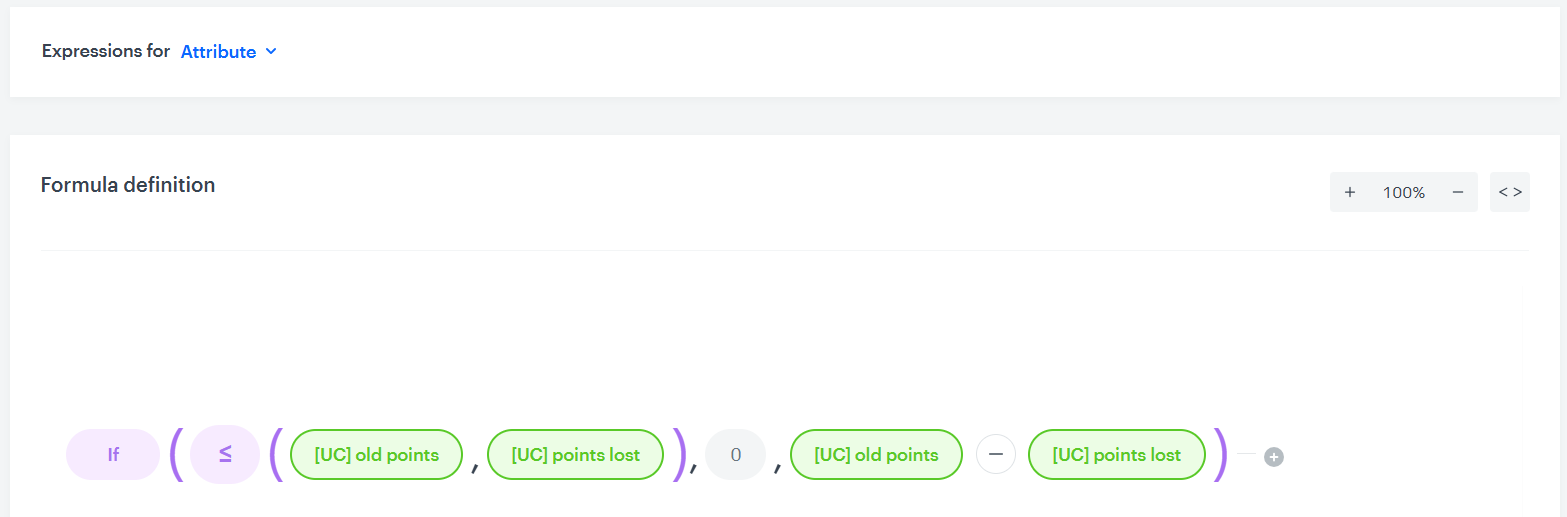Screen dimensions: 1567x517
Task: Click the [UC] points lost after minus
Action: (x=1116, y=455)
